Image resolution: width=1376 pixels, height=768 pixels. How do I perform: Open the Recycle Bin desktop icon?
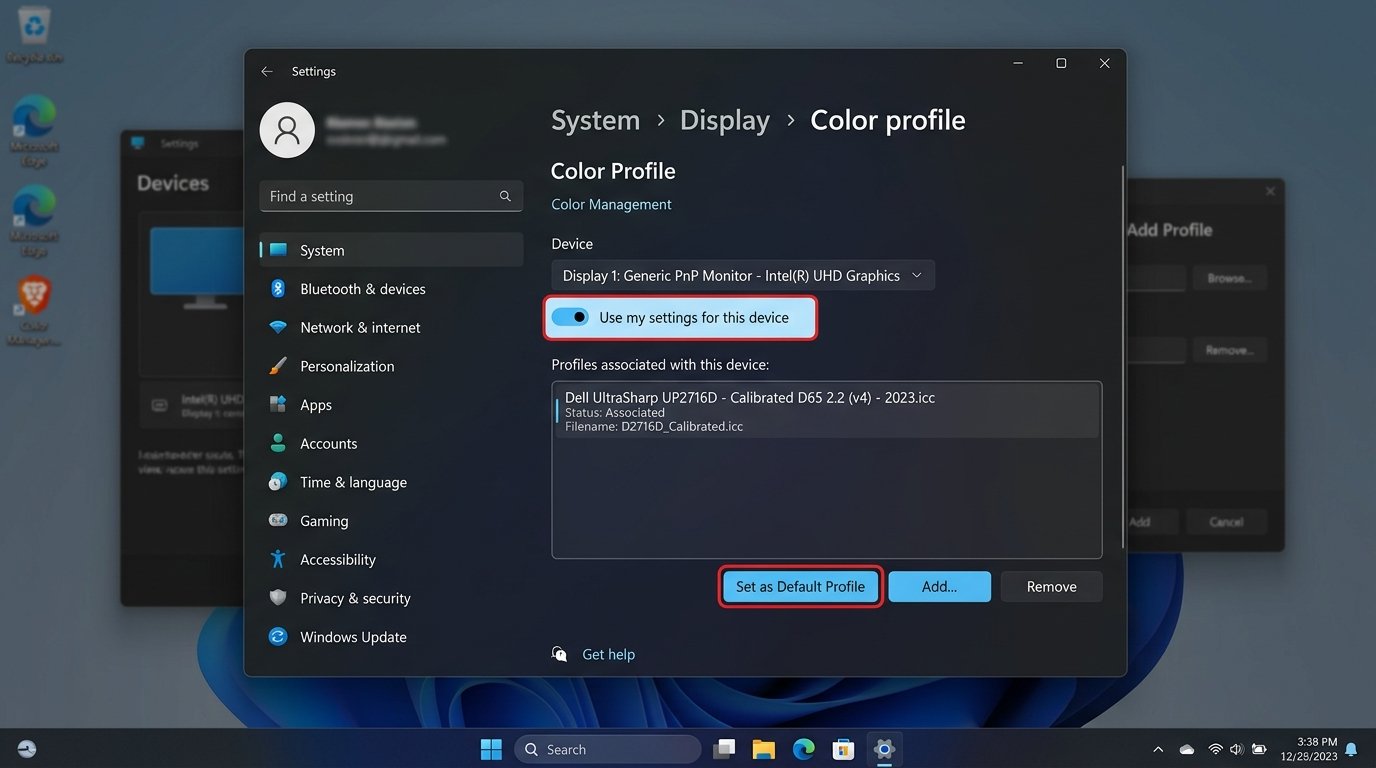(34, 35)
